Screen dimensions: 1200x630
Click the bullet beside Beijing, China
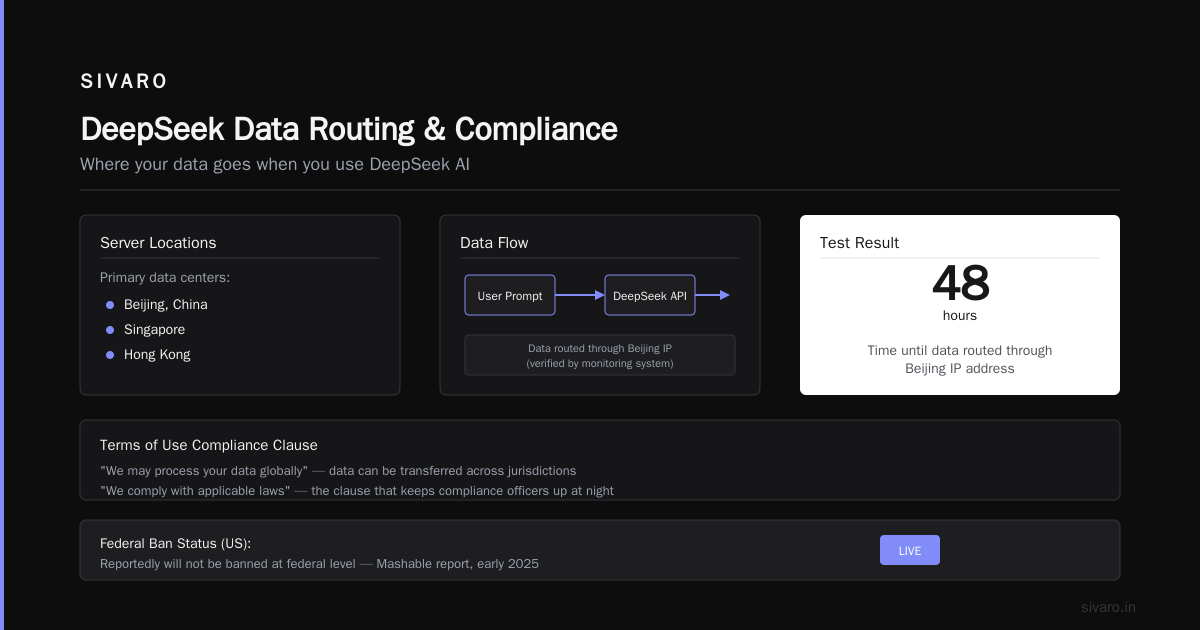[110, 304]
